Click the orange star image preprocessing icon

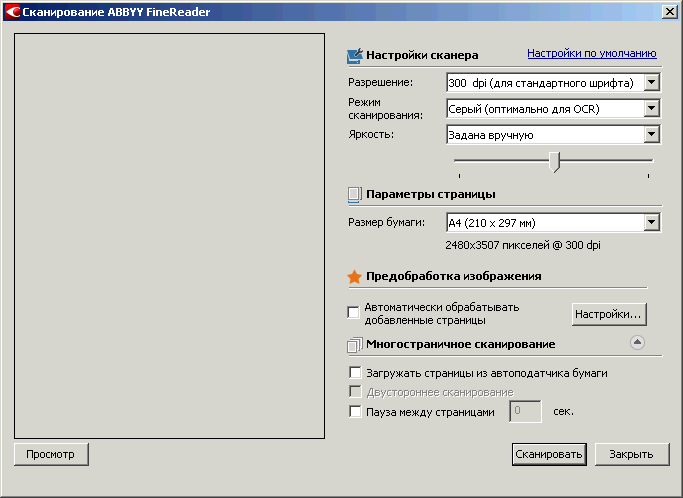355,276
